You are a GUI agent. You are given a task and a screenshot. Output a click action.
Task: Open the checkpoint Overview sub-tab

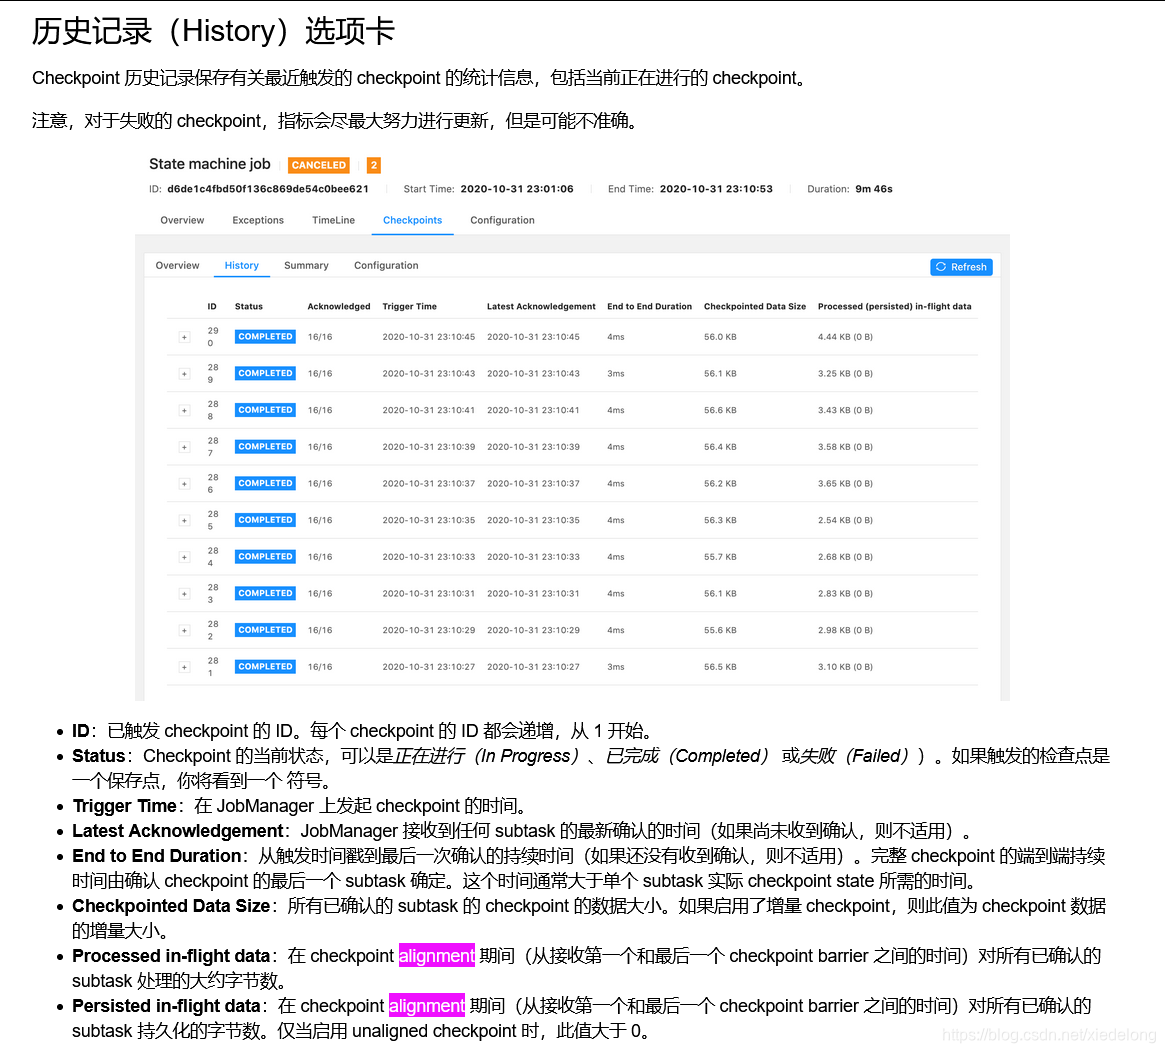click(178, 265)
